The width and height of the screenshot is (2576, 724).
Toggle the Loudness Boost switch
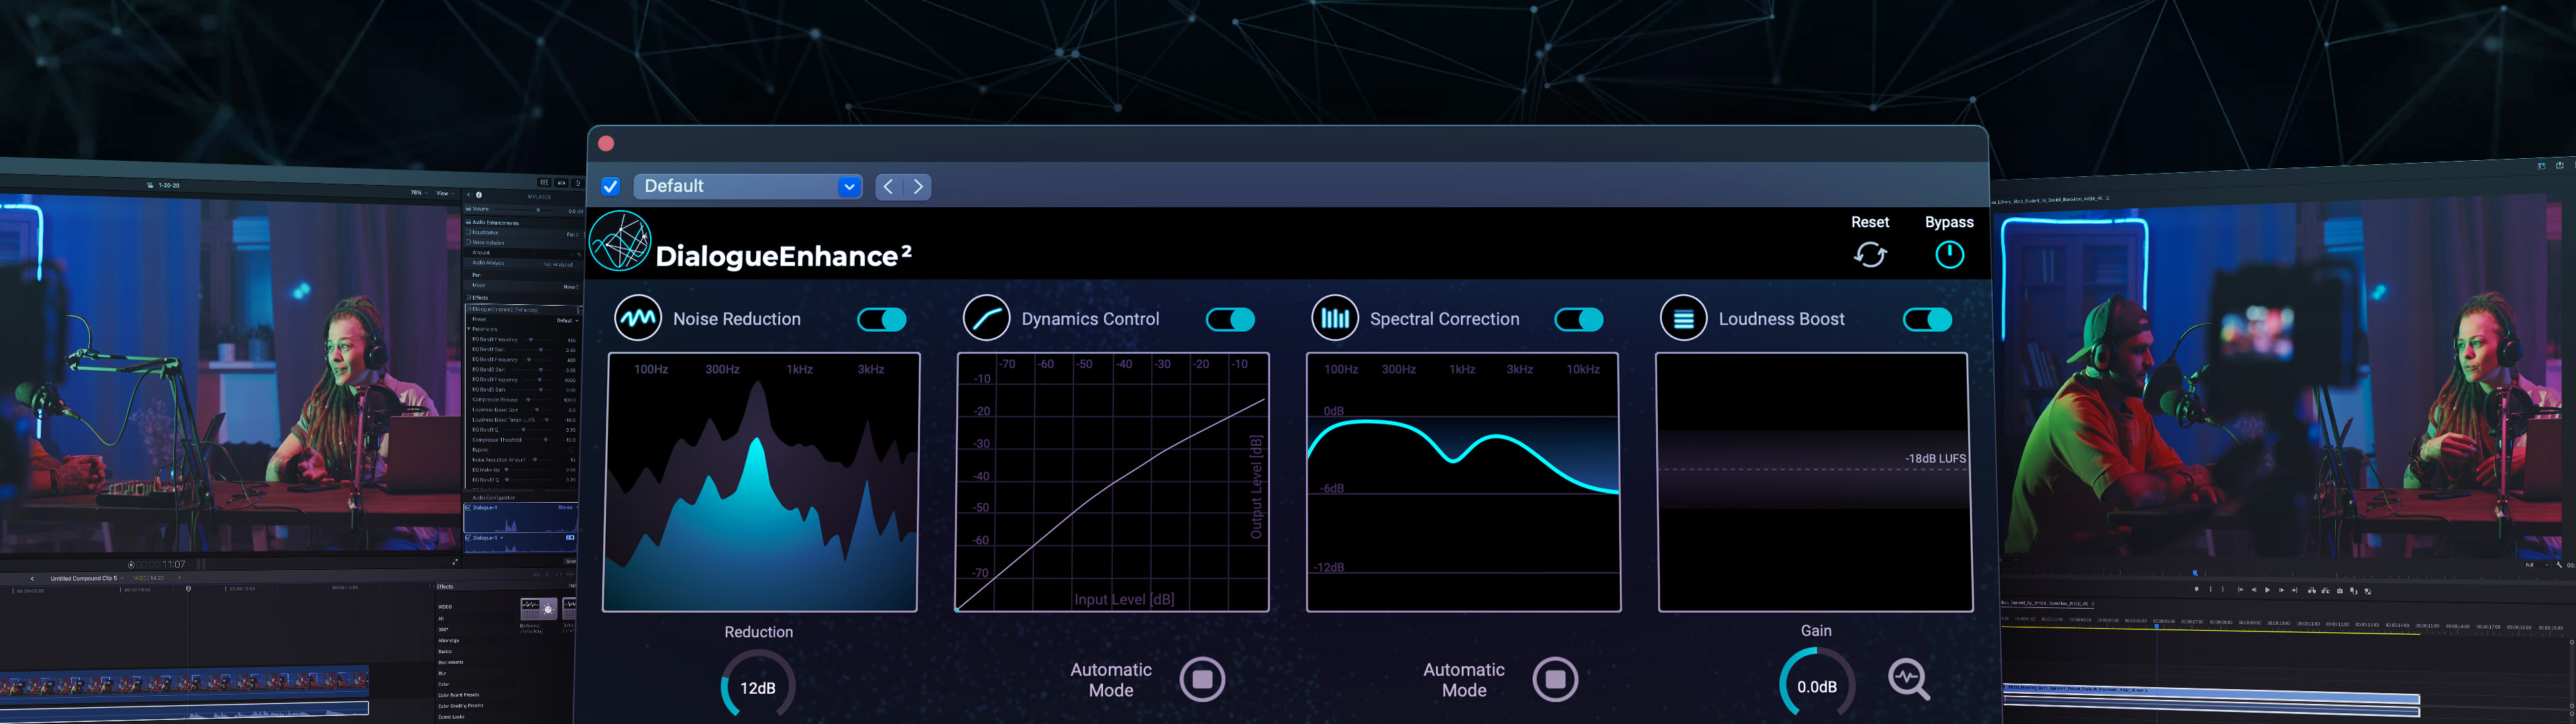1927,319
